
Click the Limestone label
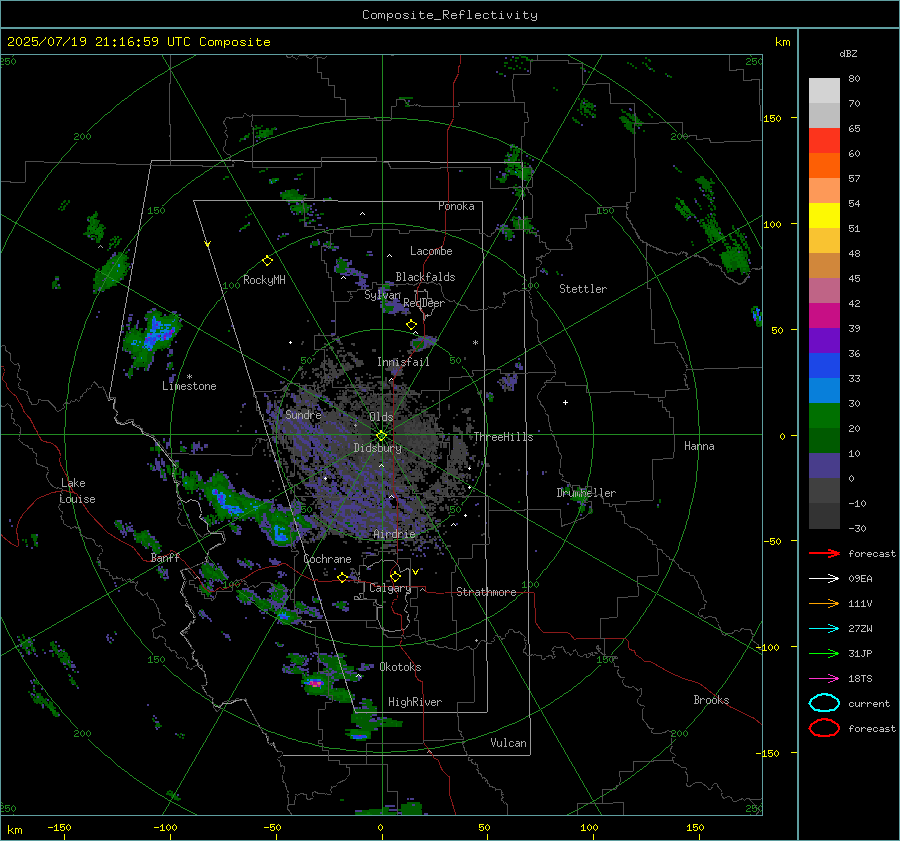point(189,386)
